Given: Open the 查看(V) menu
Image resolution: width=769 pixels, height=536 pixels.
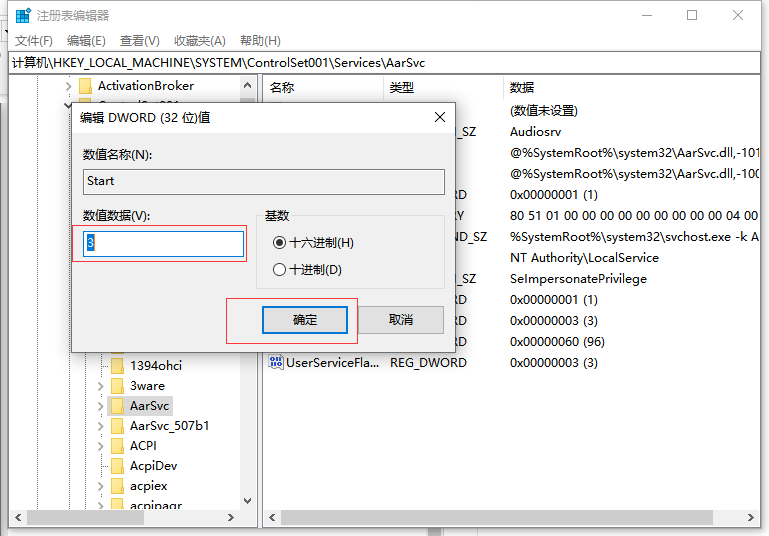Looking at the screenshot, I should tap(140, 41).
